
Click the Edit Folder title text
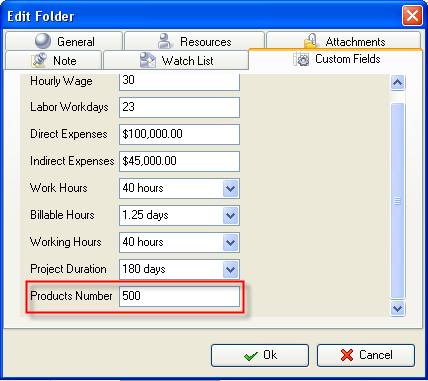click(x=41, y=16)
